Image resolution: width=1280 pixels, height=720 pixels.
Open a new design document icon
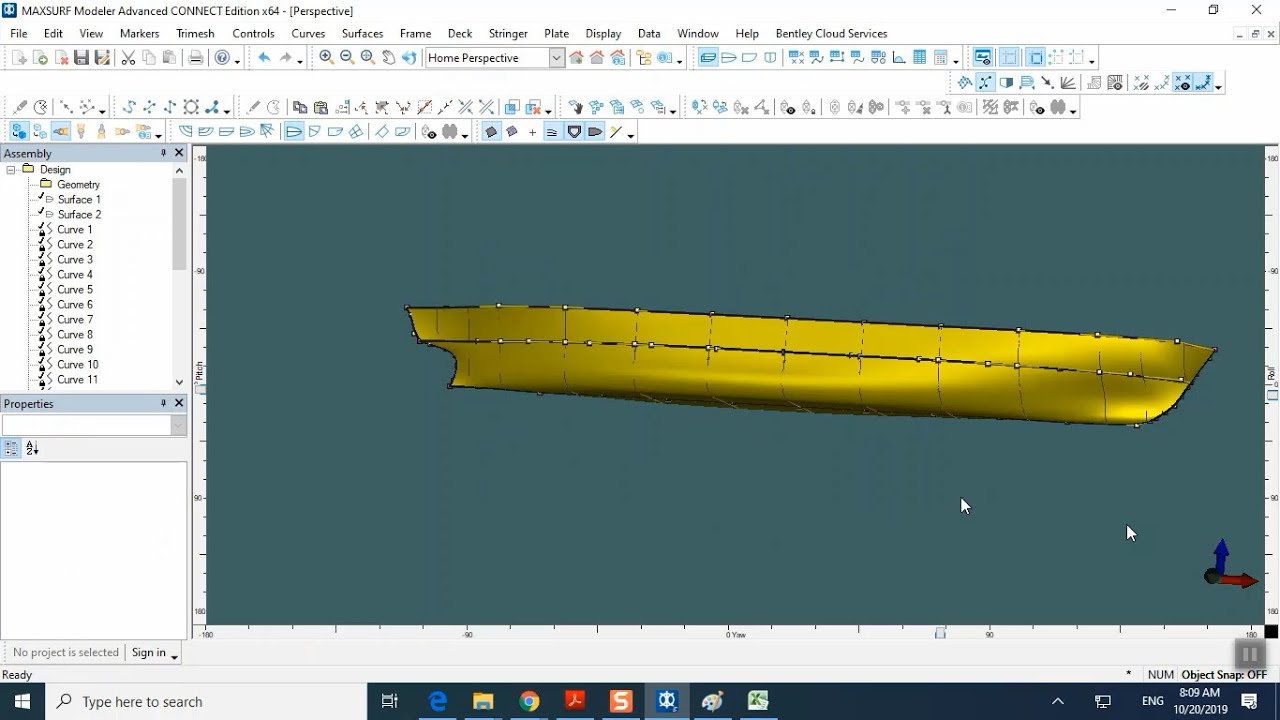click(19, 58)
